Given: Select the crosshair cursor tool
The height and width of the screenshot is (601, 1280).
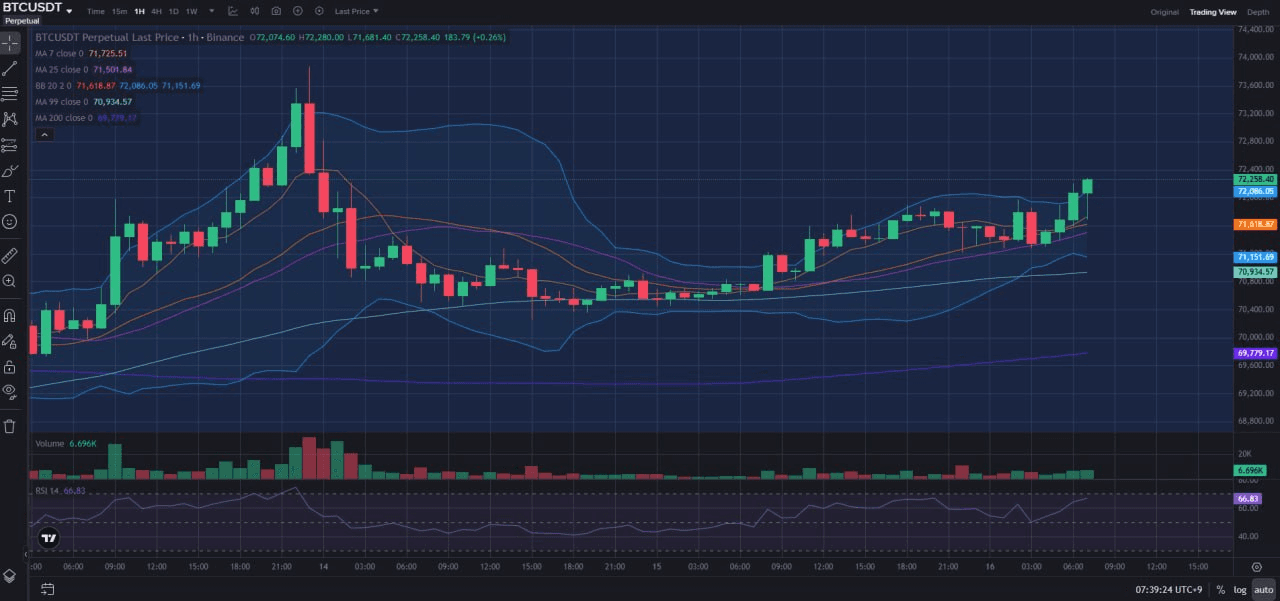Looking at the screenshot, I should [x=10, y=43].
